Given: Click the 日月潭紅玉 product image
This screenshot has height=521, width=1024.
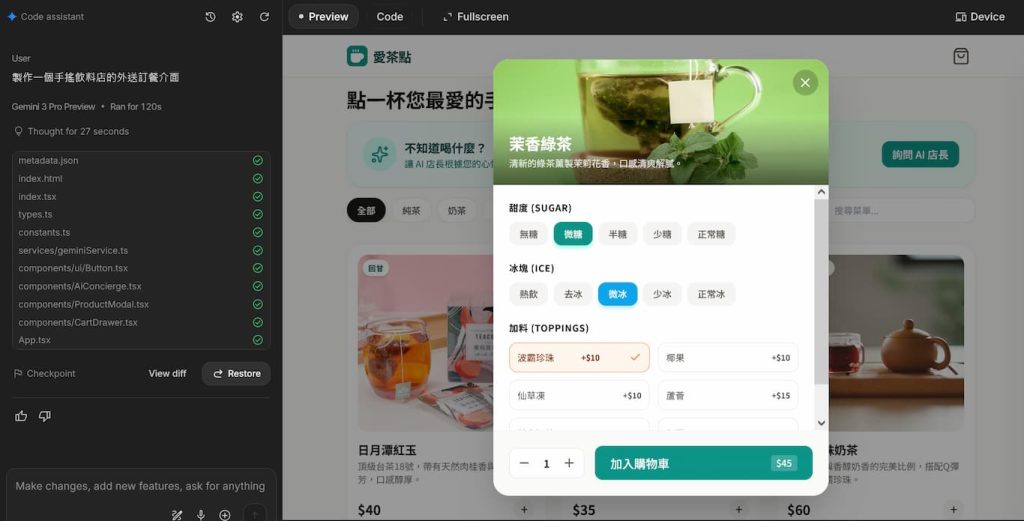Looking at the screenshot, I should pyautogui.click(x=424, y=343).
